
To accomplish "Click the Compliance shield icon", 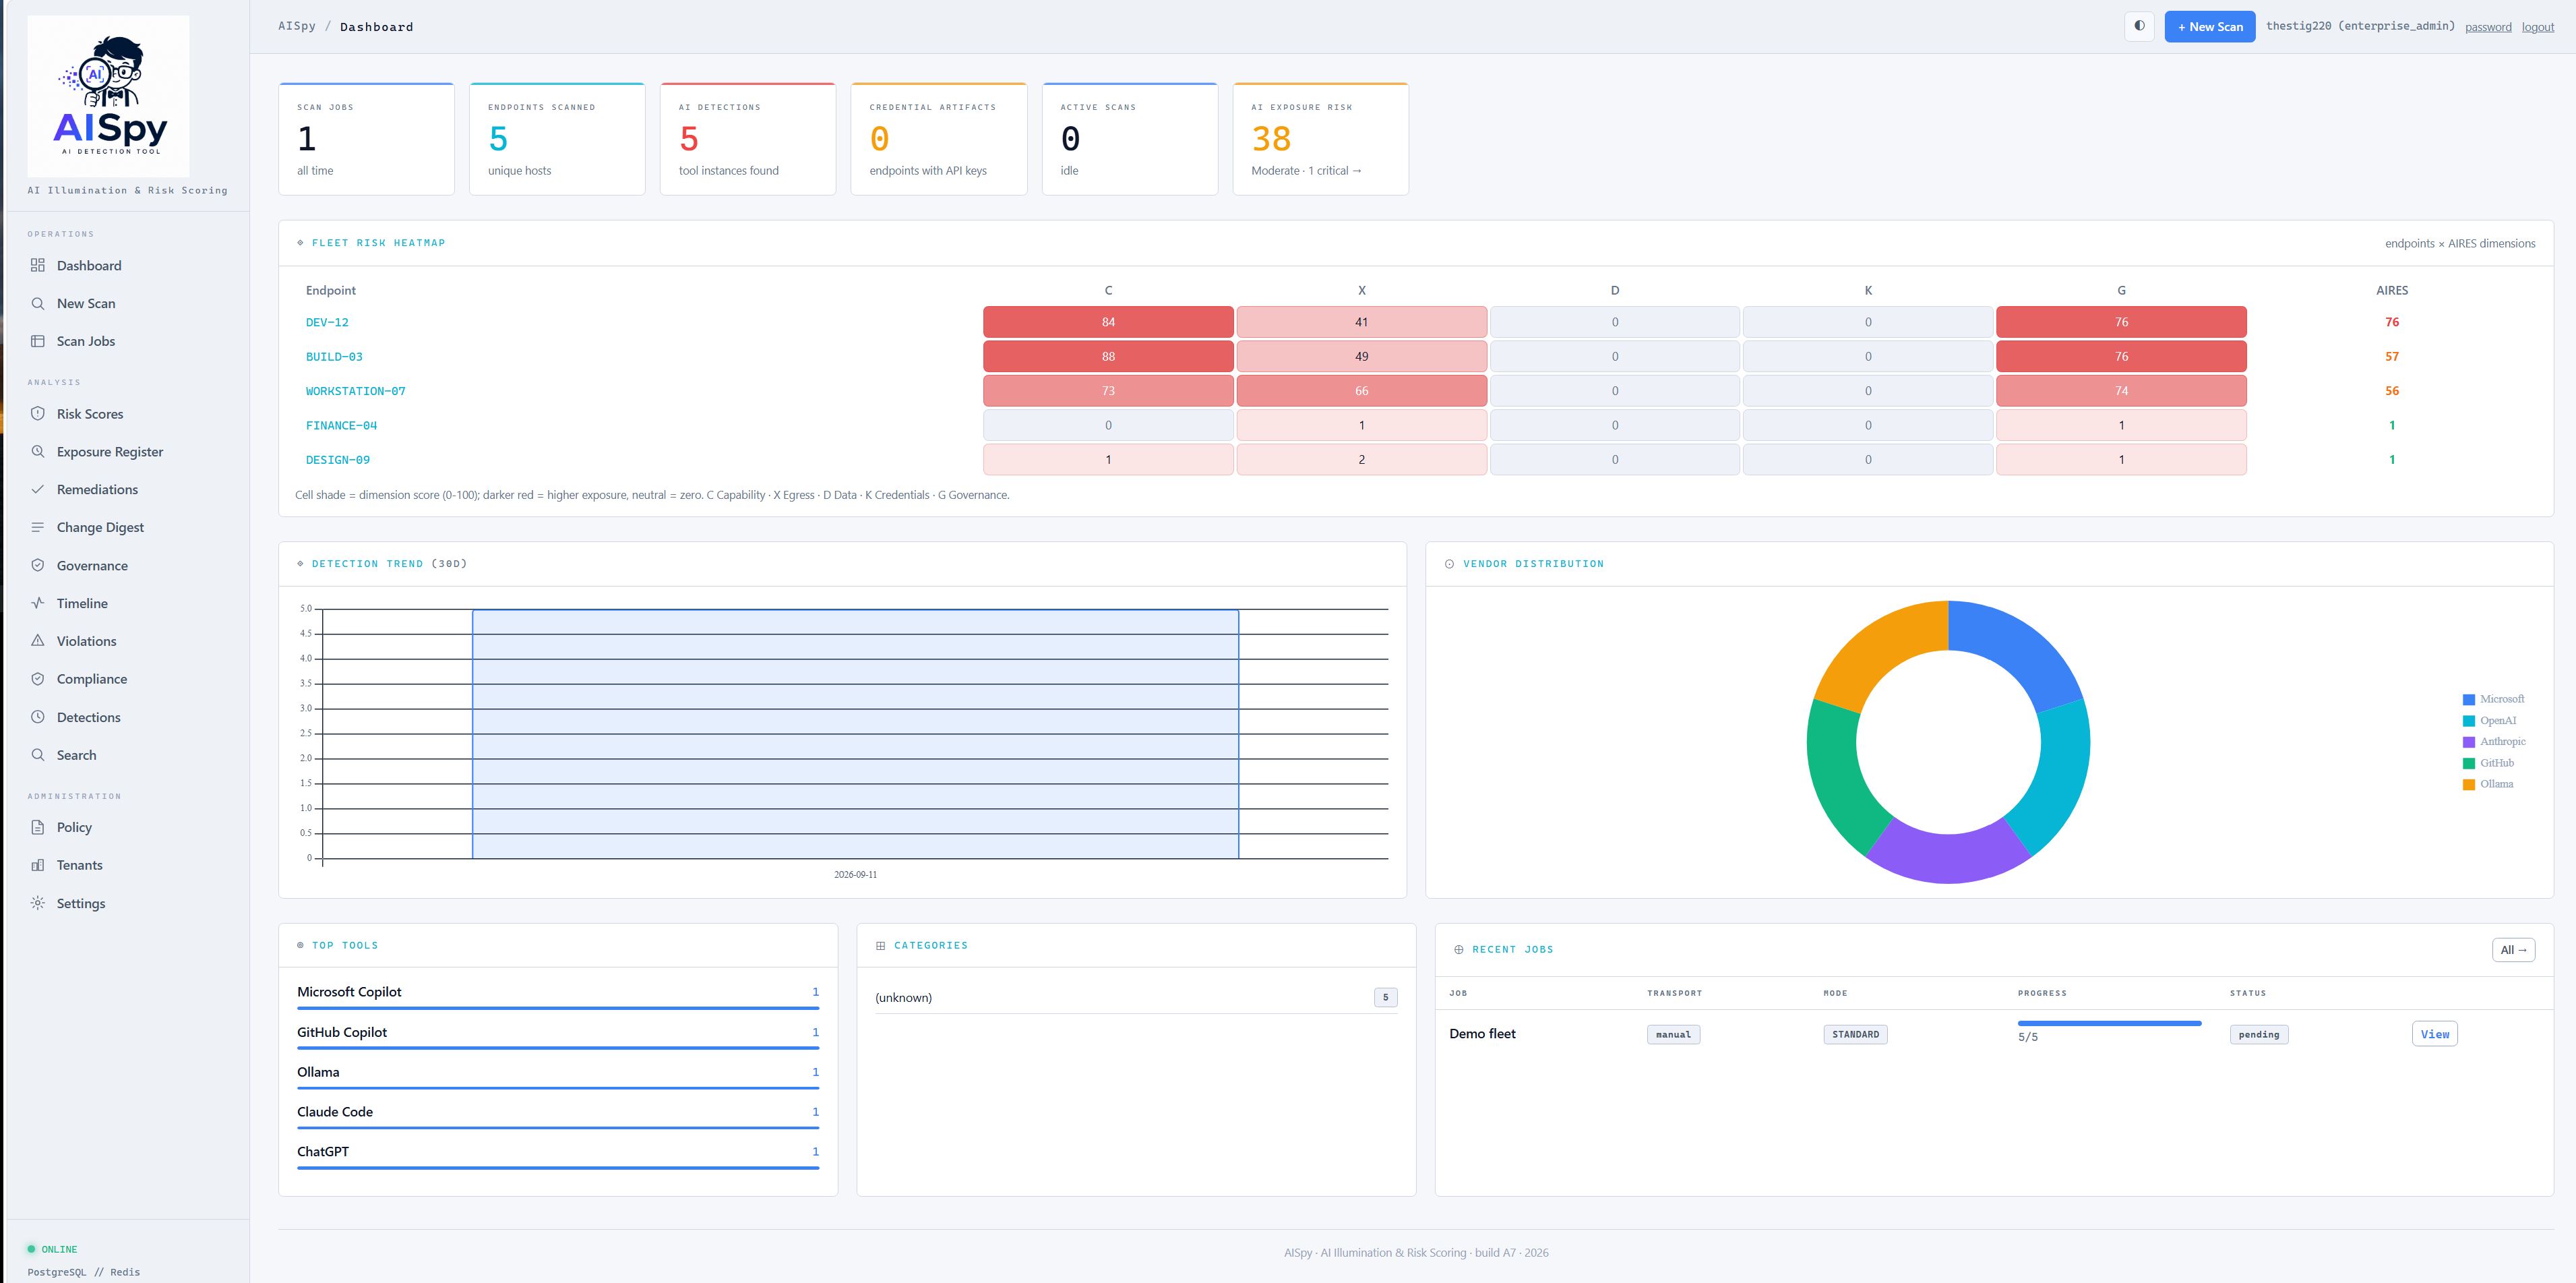I will click(38, 678).
